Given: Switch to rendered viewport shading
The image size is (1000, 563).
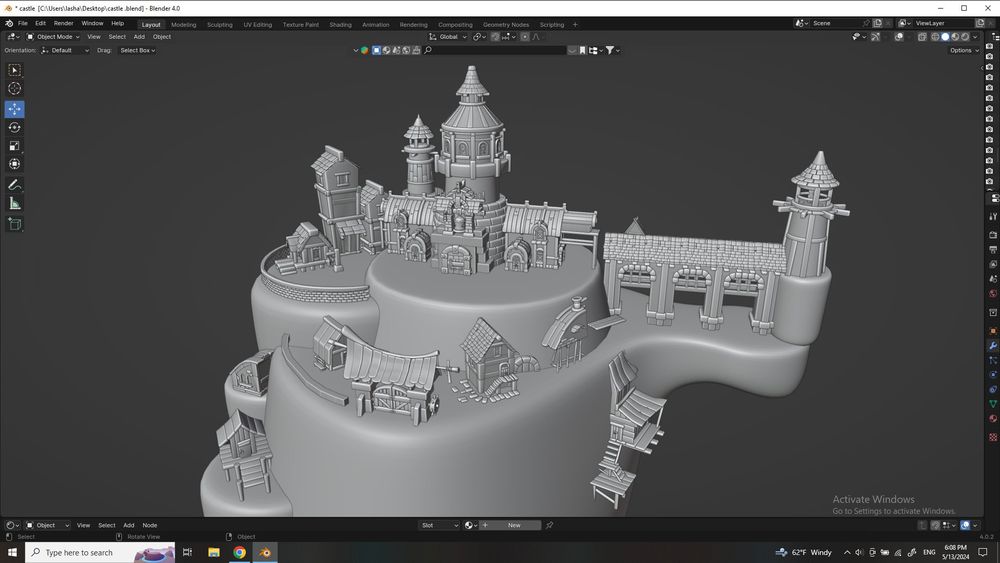Looking at the screenshot, I should click(965, 37).
